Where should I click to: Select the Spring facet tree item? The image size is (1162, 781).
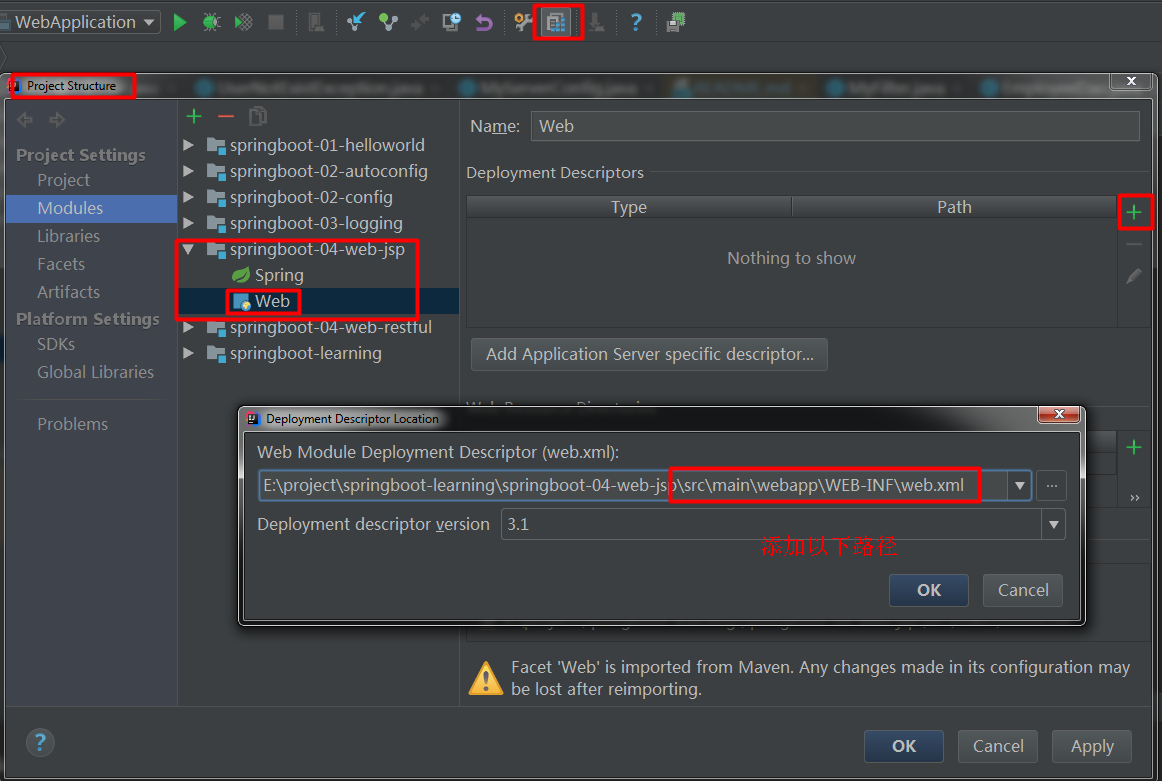(x=268, y=276)
